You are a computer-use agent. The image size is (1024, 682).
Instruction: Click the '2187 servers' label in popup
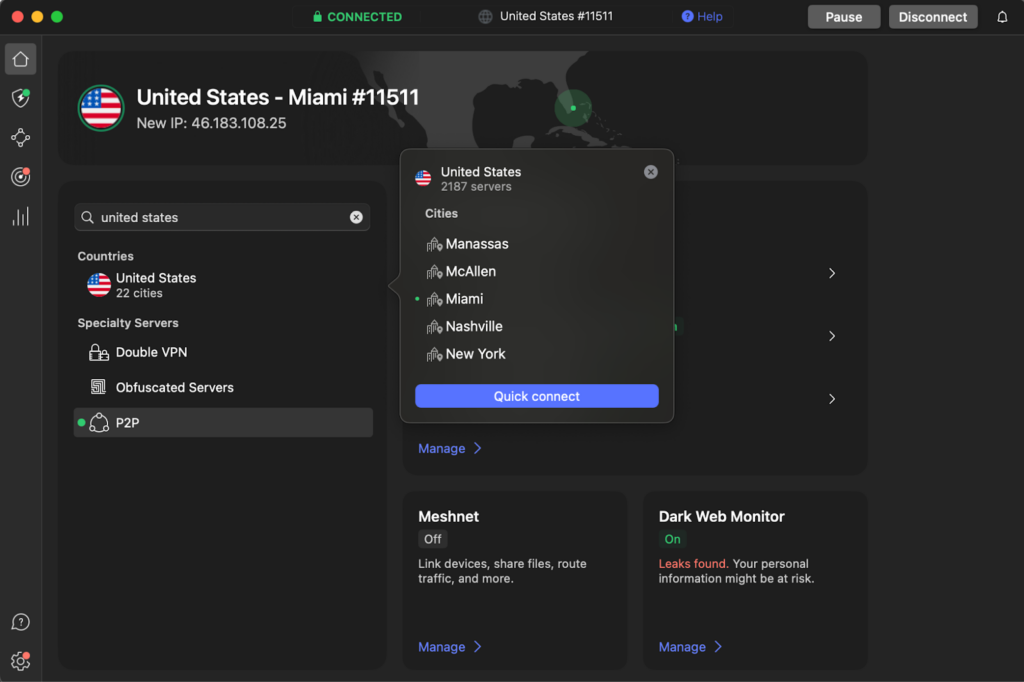pos(475,187)
